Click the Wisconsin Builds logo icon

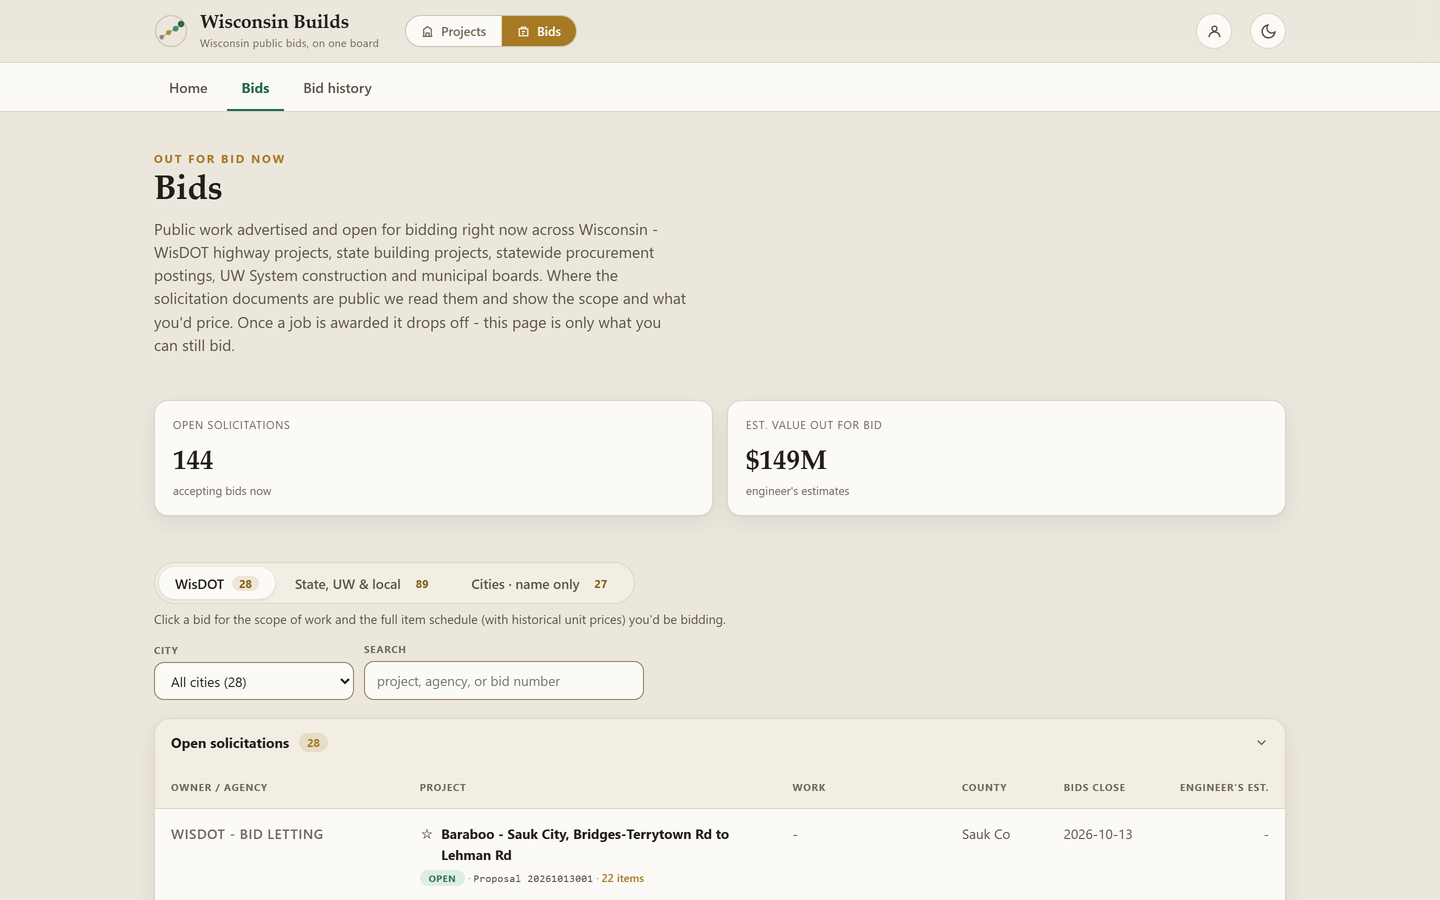tap(171, 31)
